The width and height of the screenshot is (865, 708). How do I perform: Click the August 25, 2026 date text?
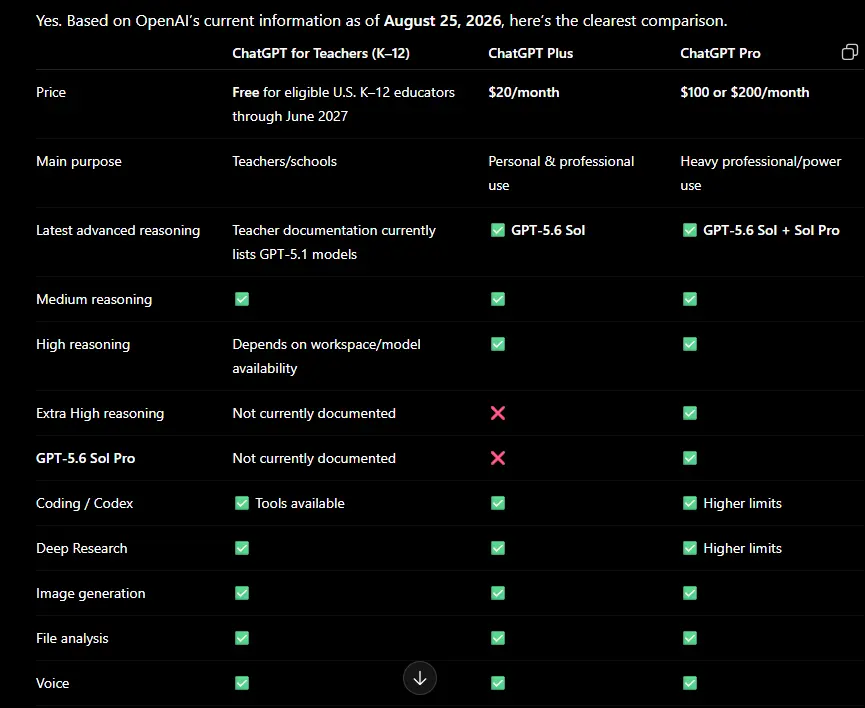442,20
